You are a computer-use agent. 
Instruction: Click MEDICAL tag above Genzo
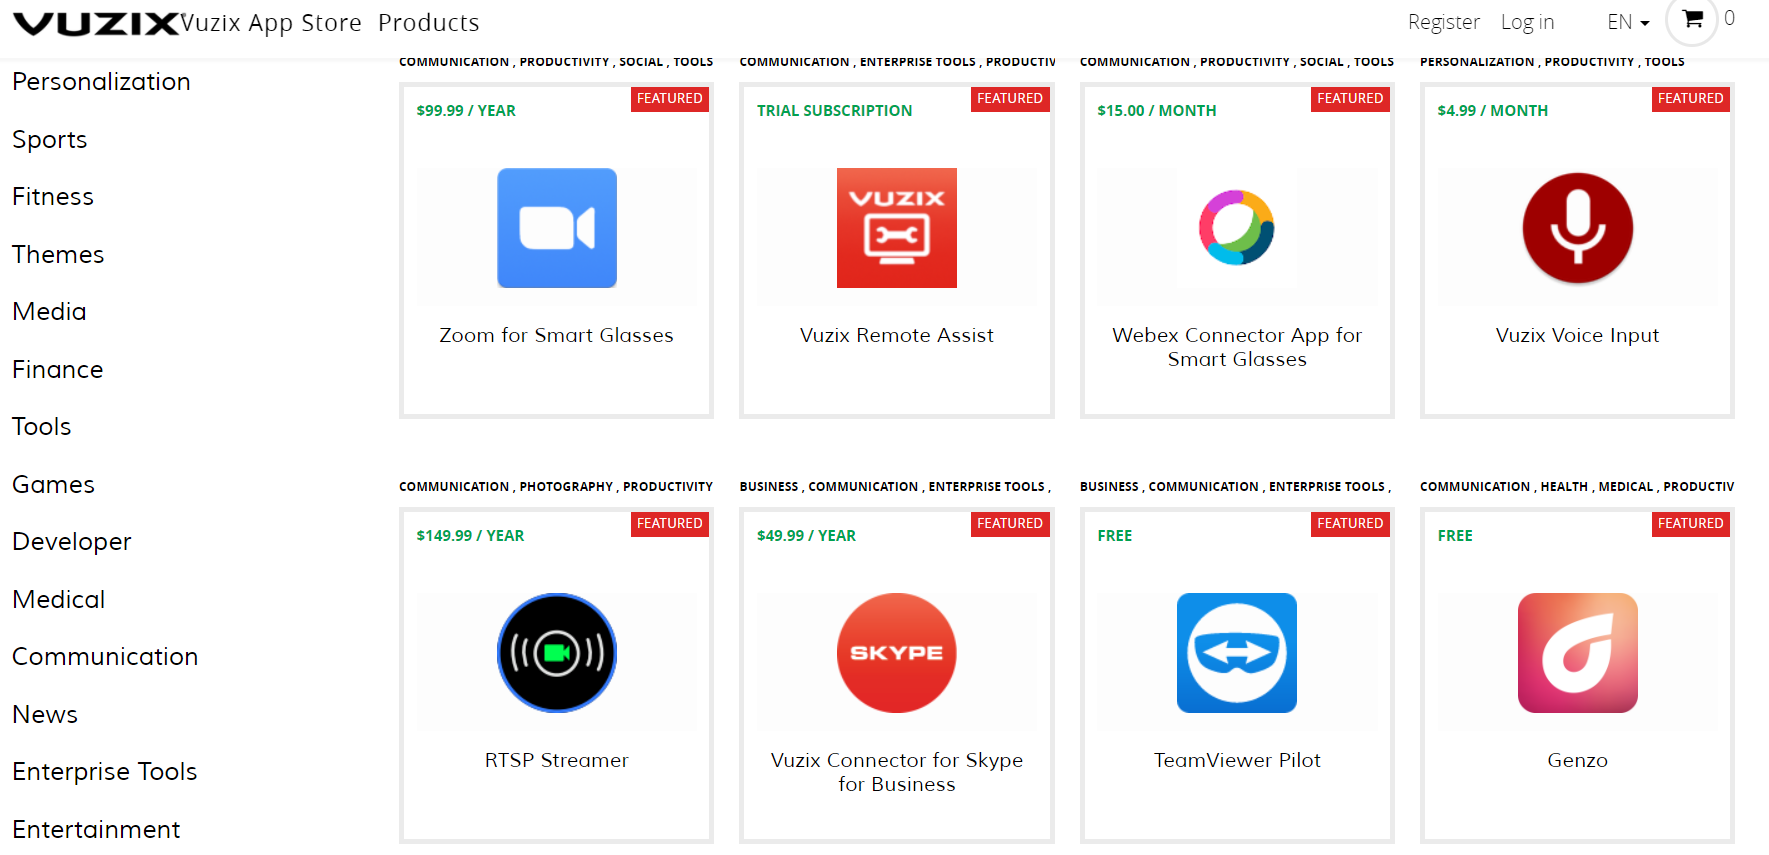click(x=1626, y=487)
